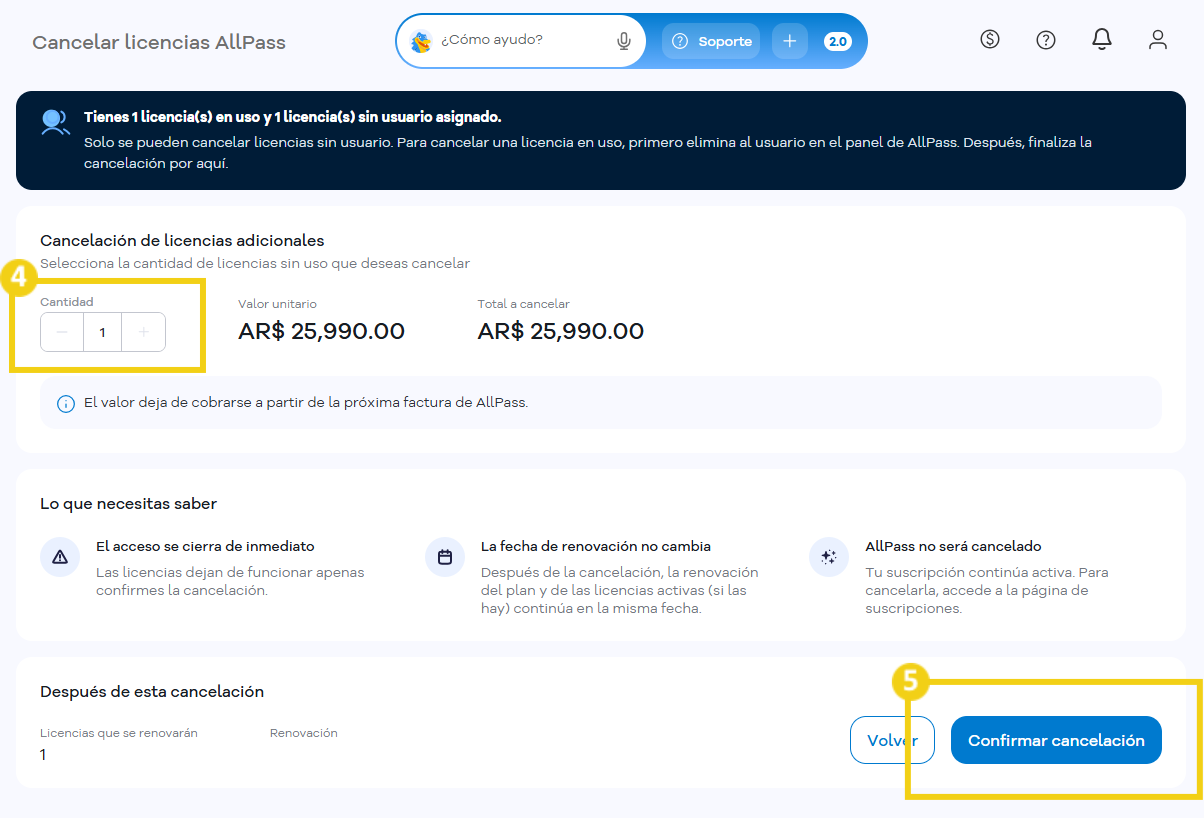Increase license quantity with plus button
The width and height of the screenshot is (1204, 818).
144,332
